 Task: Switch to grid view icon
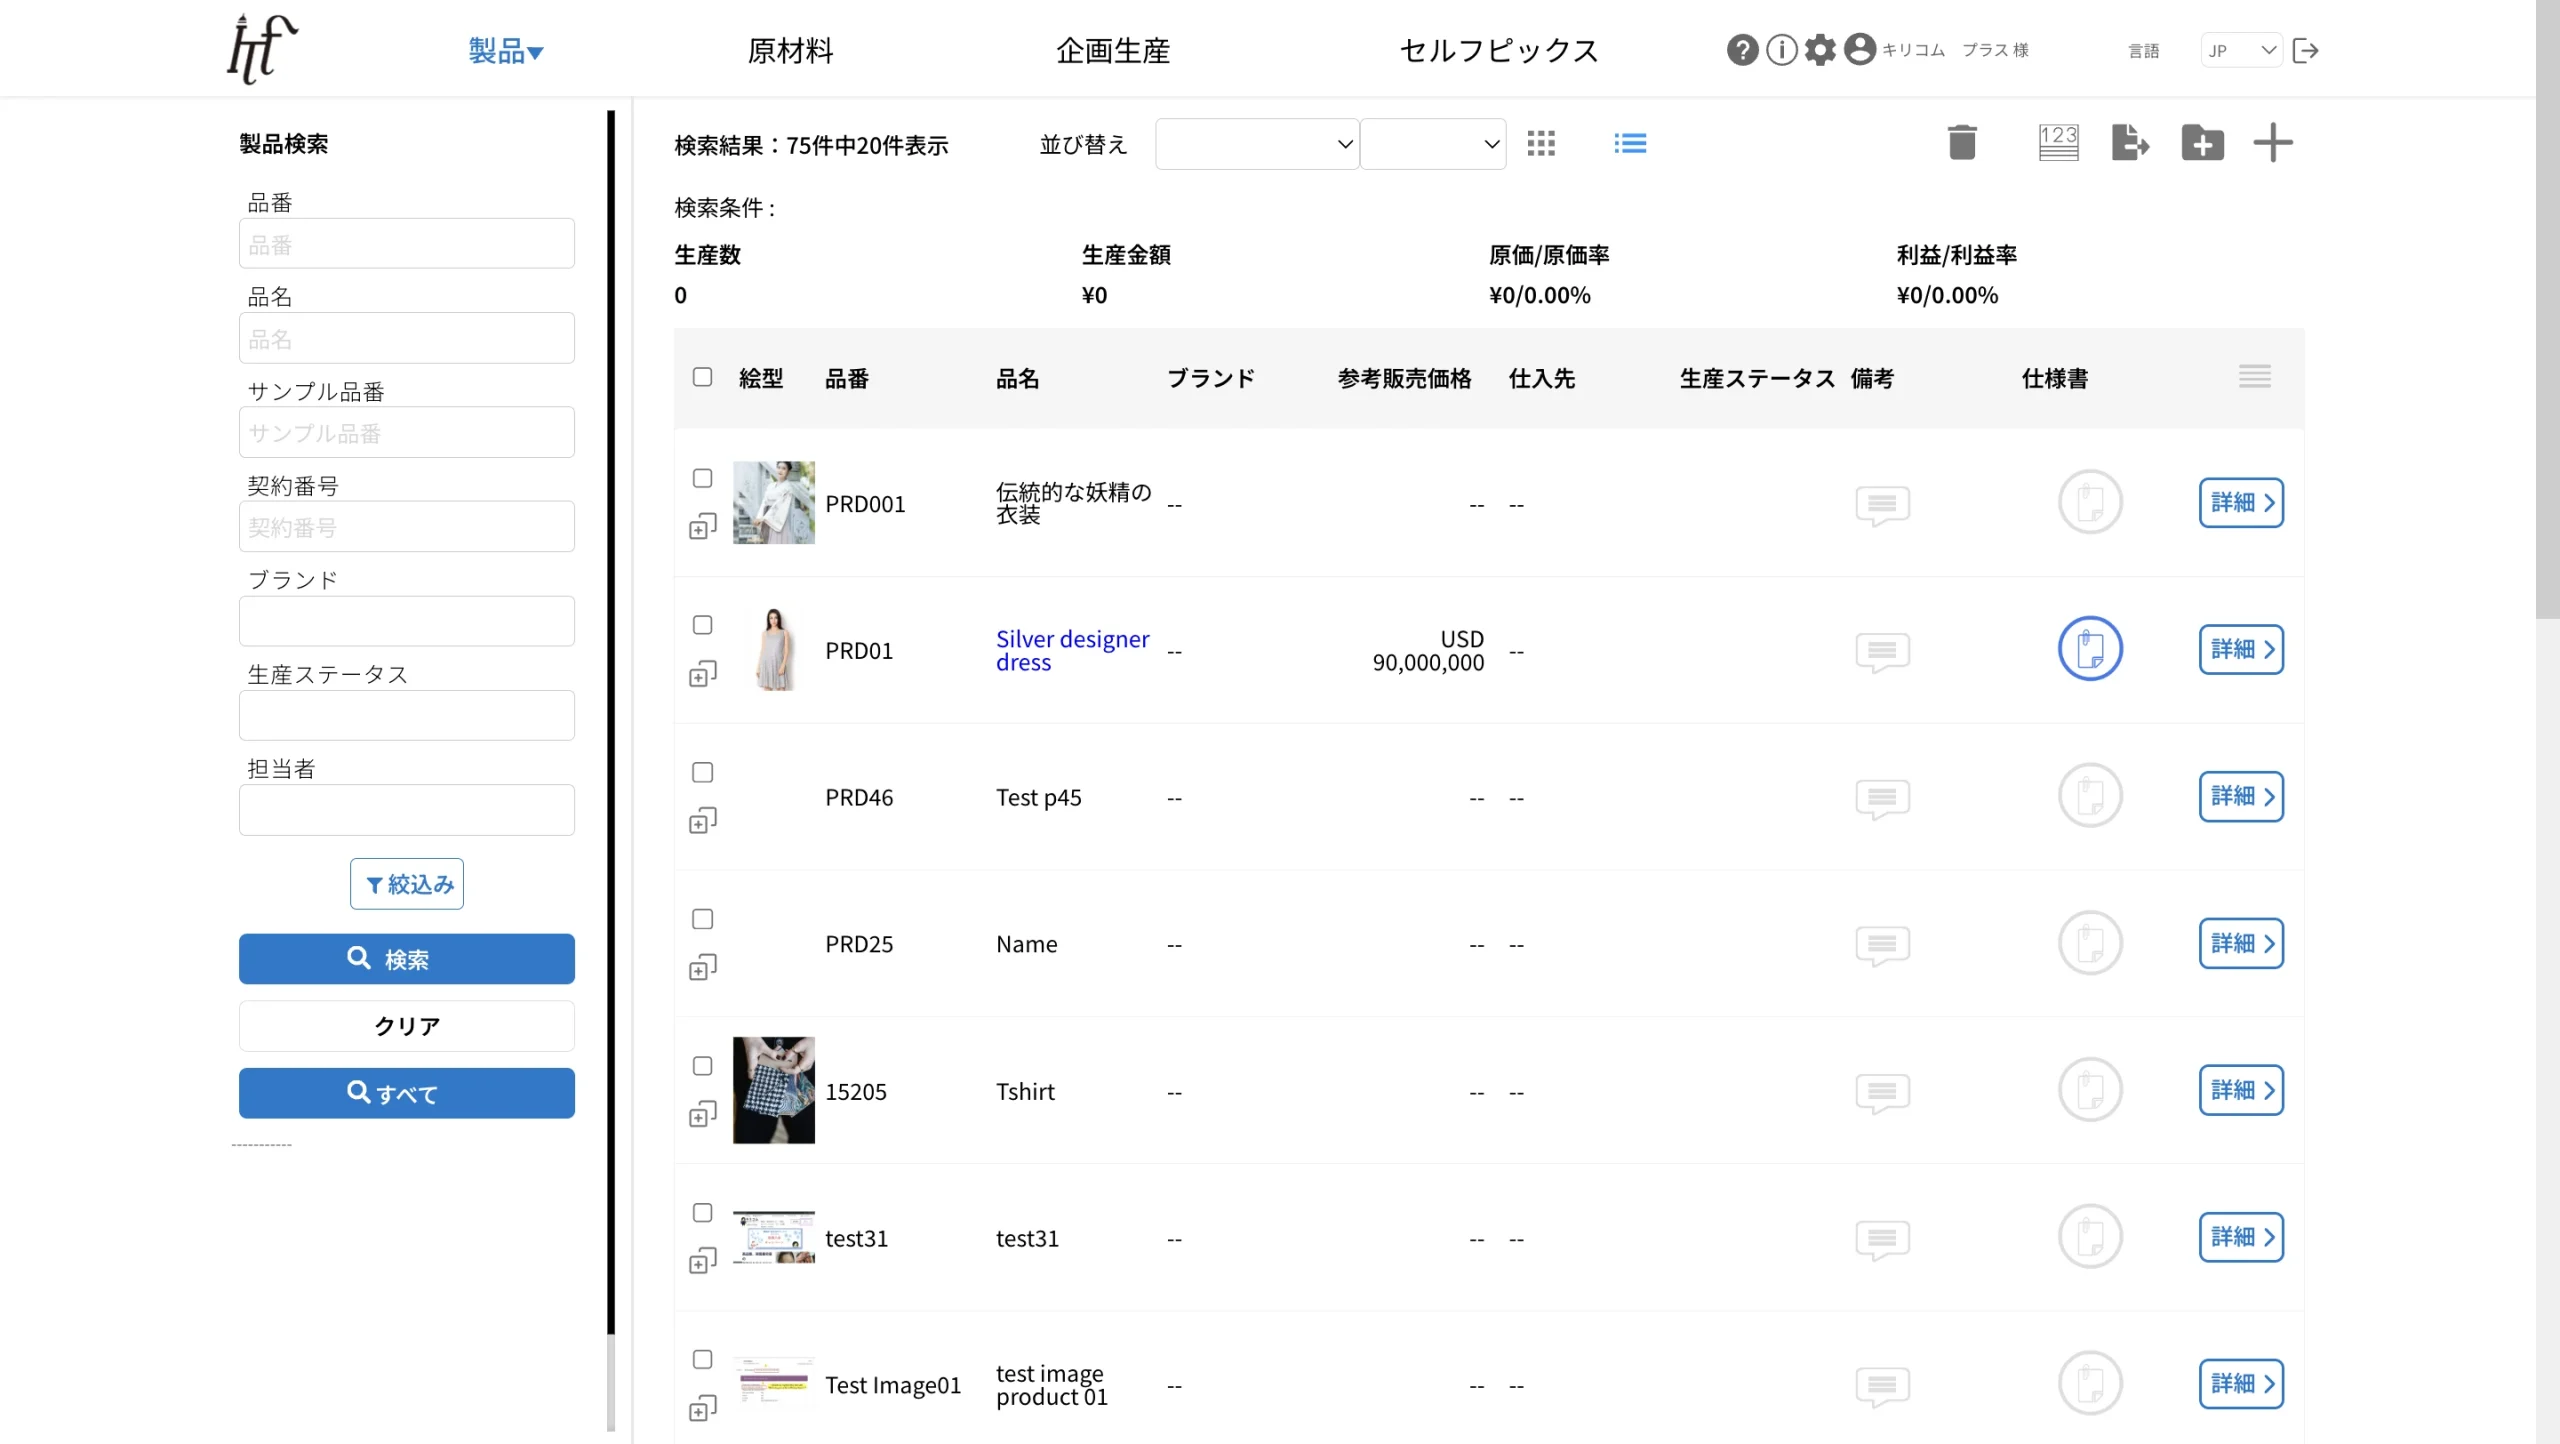[x=1541, y=143]
